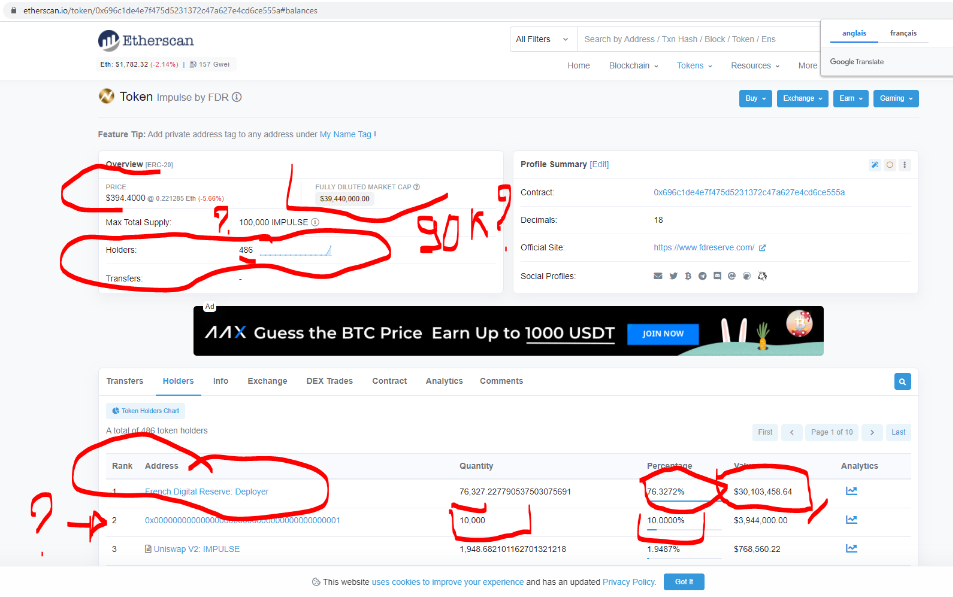Click the blue search icon above holders table
The image size is (953, 597).
pos(903,382)
